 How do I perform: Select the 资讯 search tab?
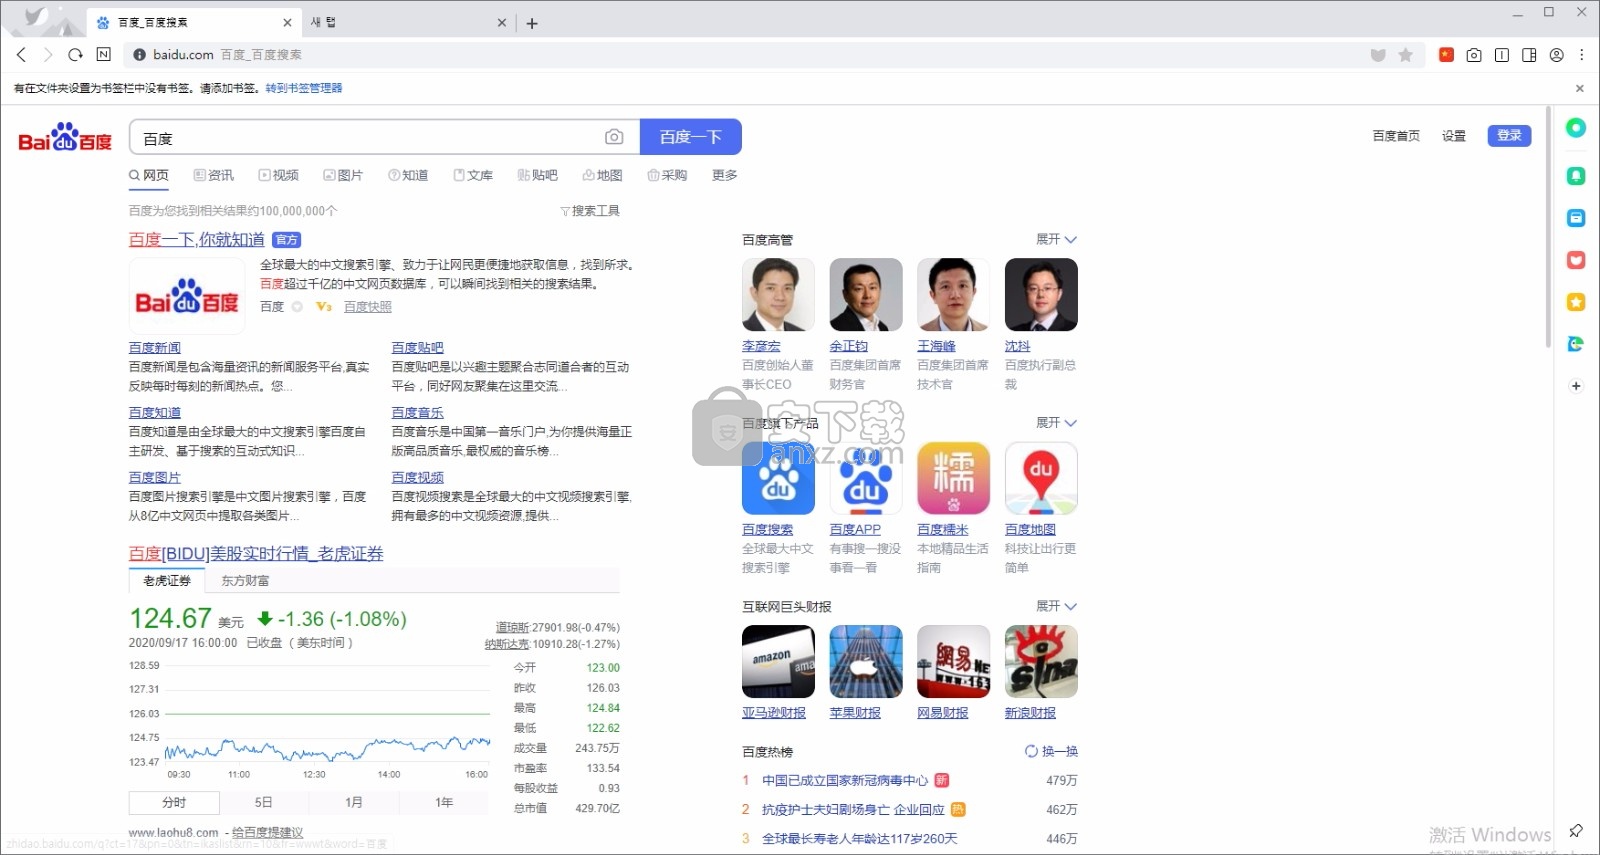pos(214,175)
